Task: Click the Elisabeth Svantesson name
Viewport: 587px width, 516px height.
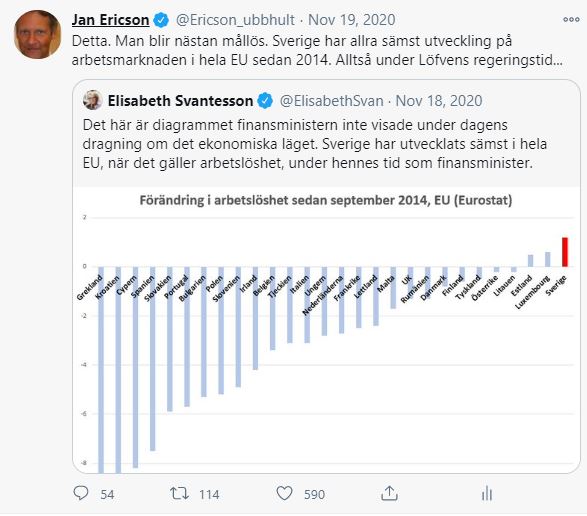Action: click(180, 101)
